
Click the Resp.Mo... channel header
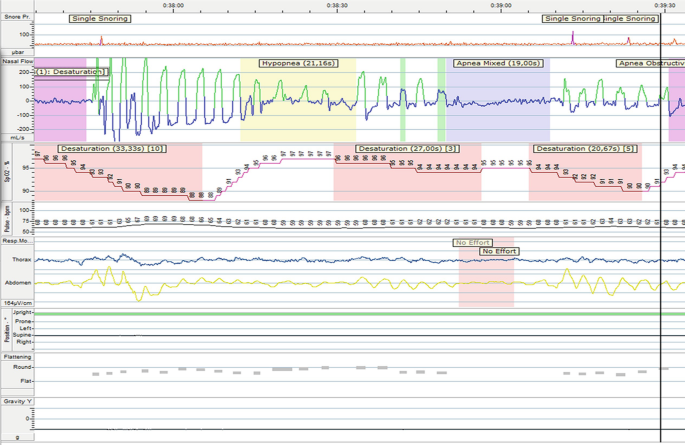(x=17, y=241)
